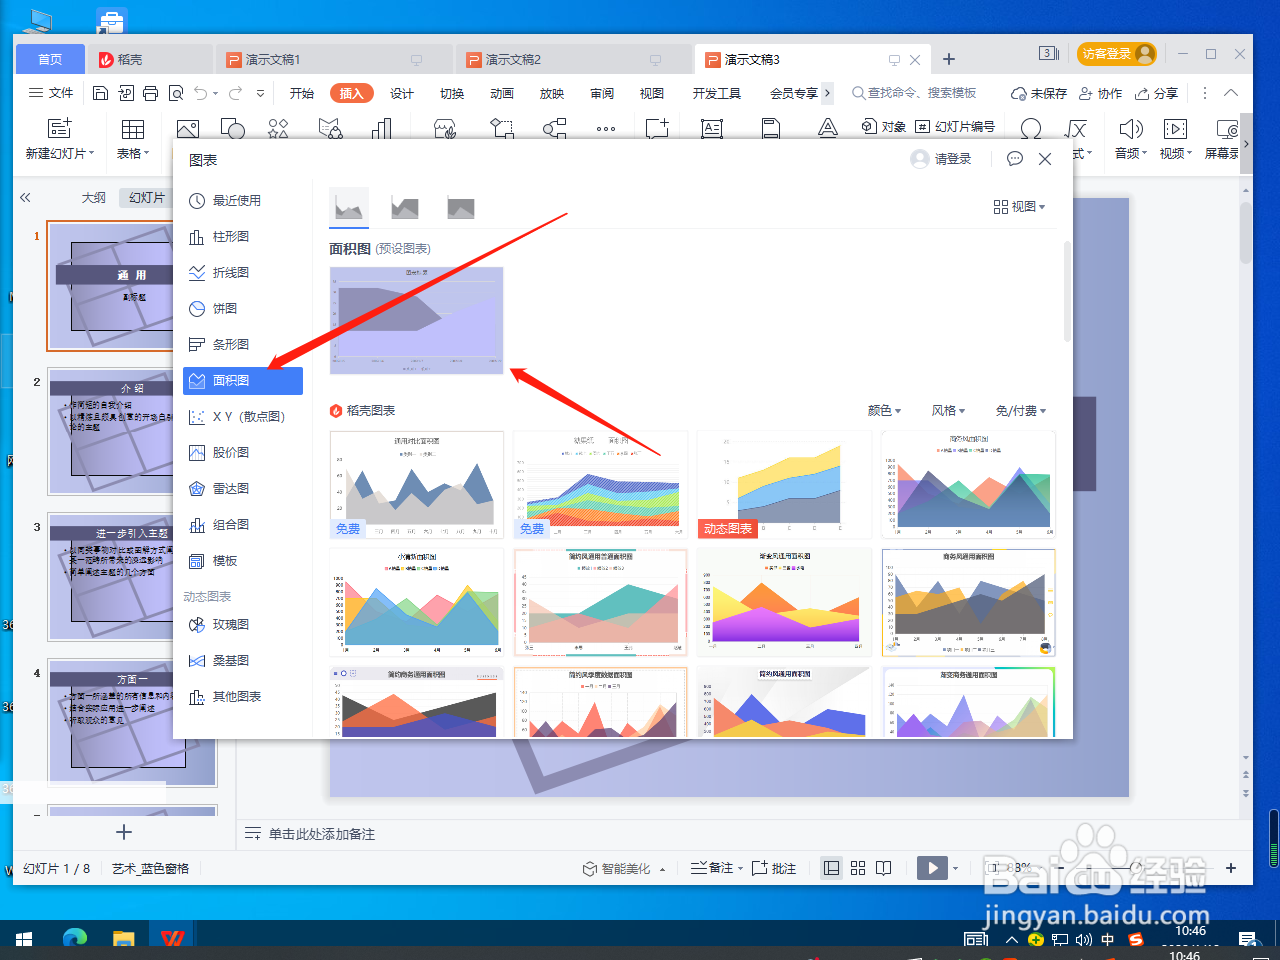The width and height of the screenshot is (1280, 960).
Task: Open Windows Start menu
Action: tap(24, 940)
